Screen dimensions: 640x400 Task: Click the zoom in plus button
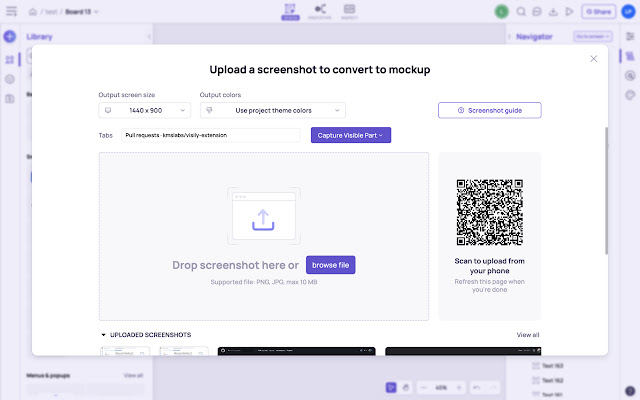(459, 387)
